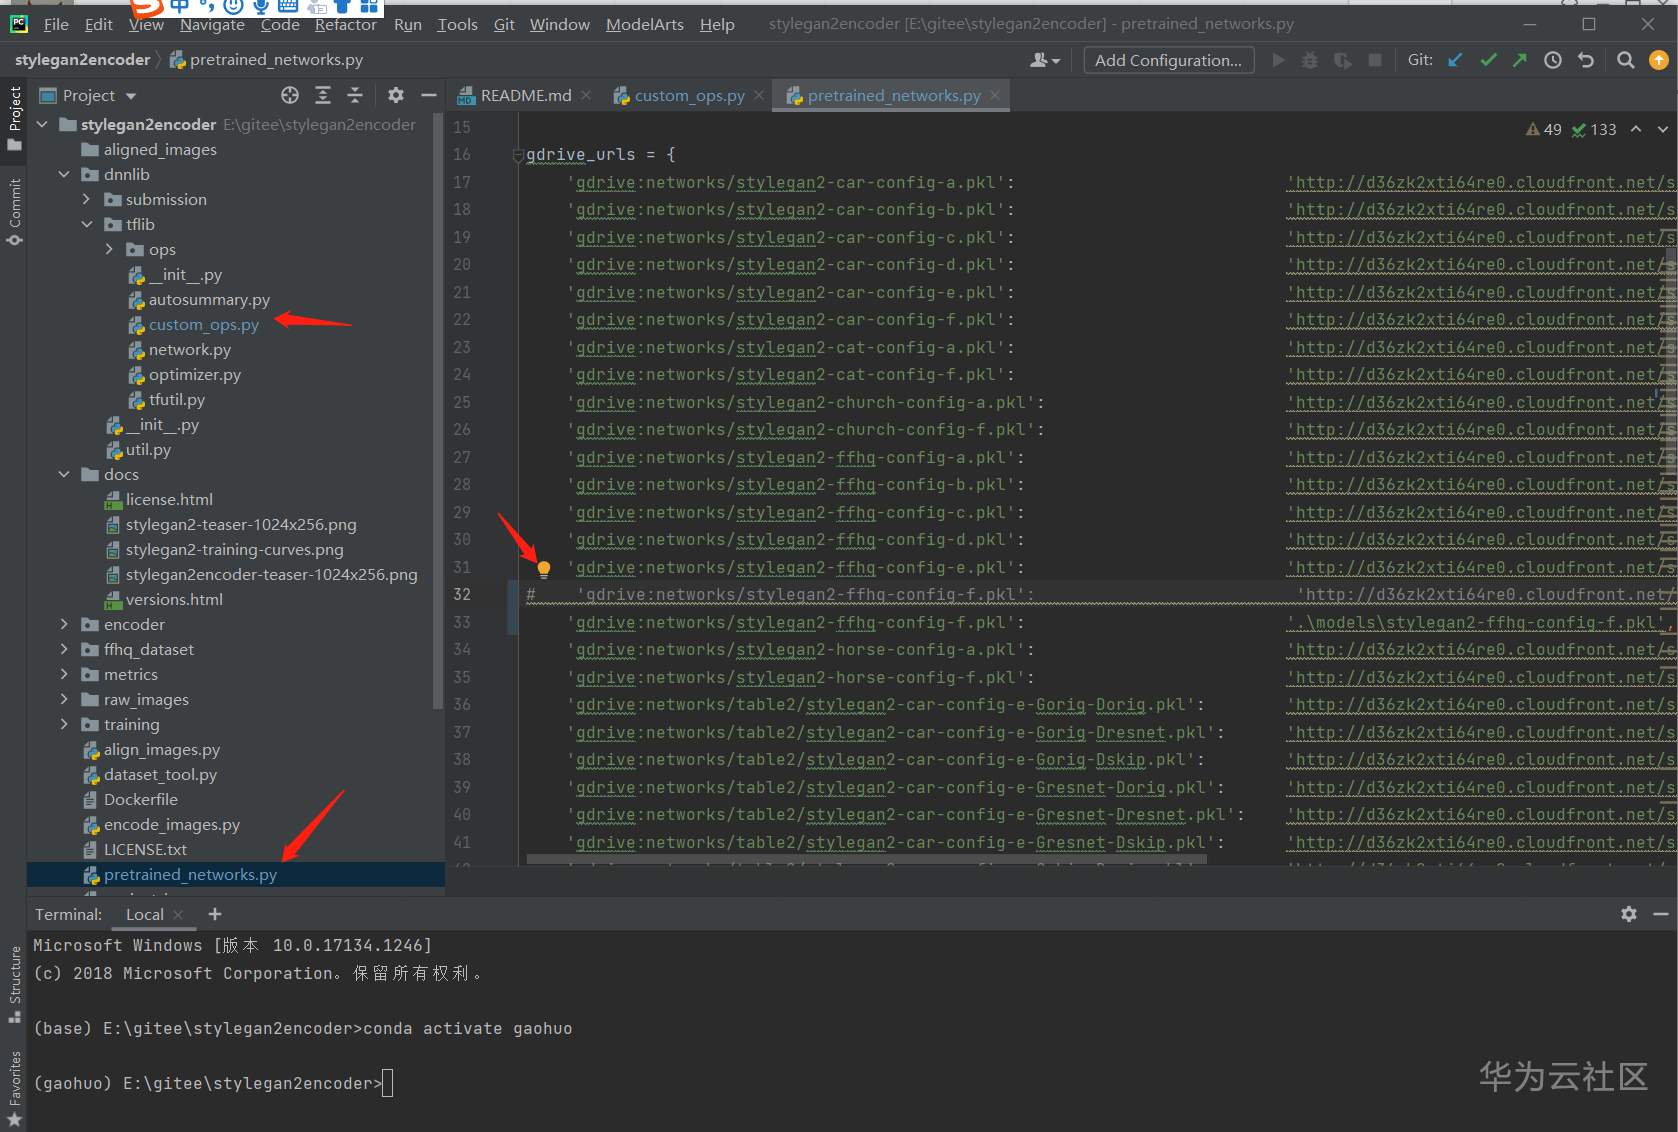Toggle the Structure tool window sidebar button
The width and height of the screenshot is (1678, 1132).
coord(14,984)
